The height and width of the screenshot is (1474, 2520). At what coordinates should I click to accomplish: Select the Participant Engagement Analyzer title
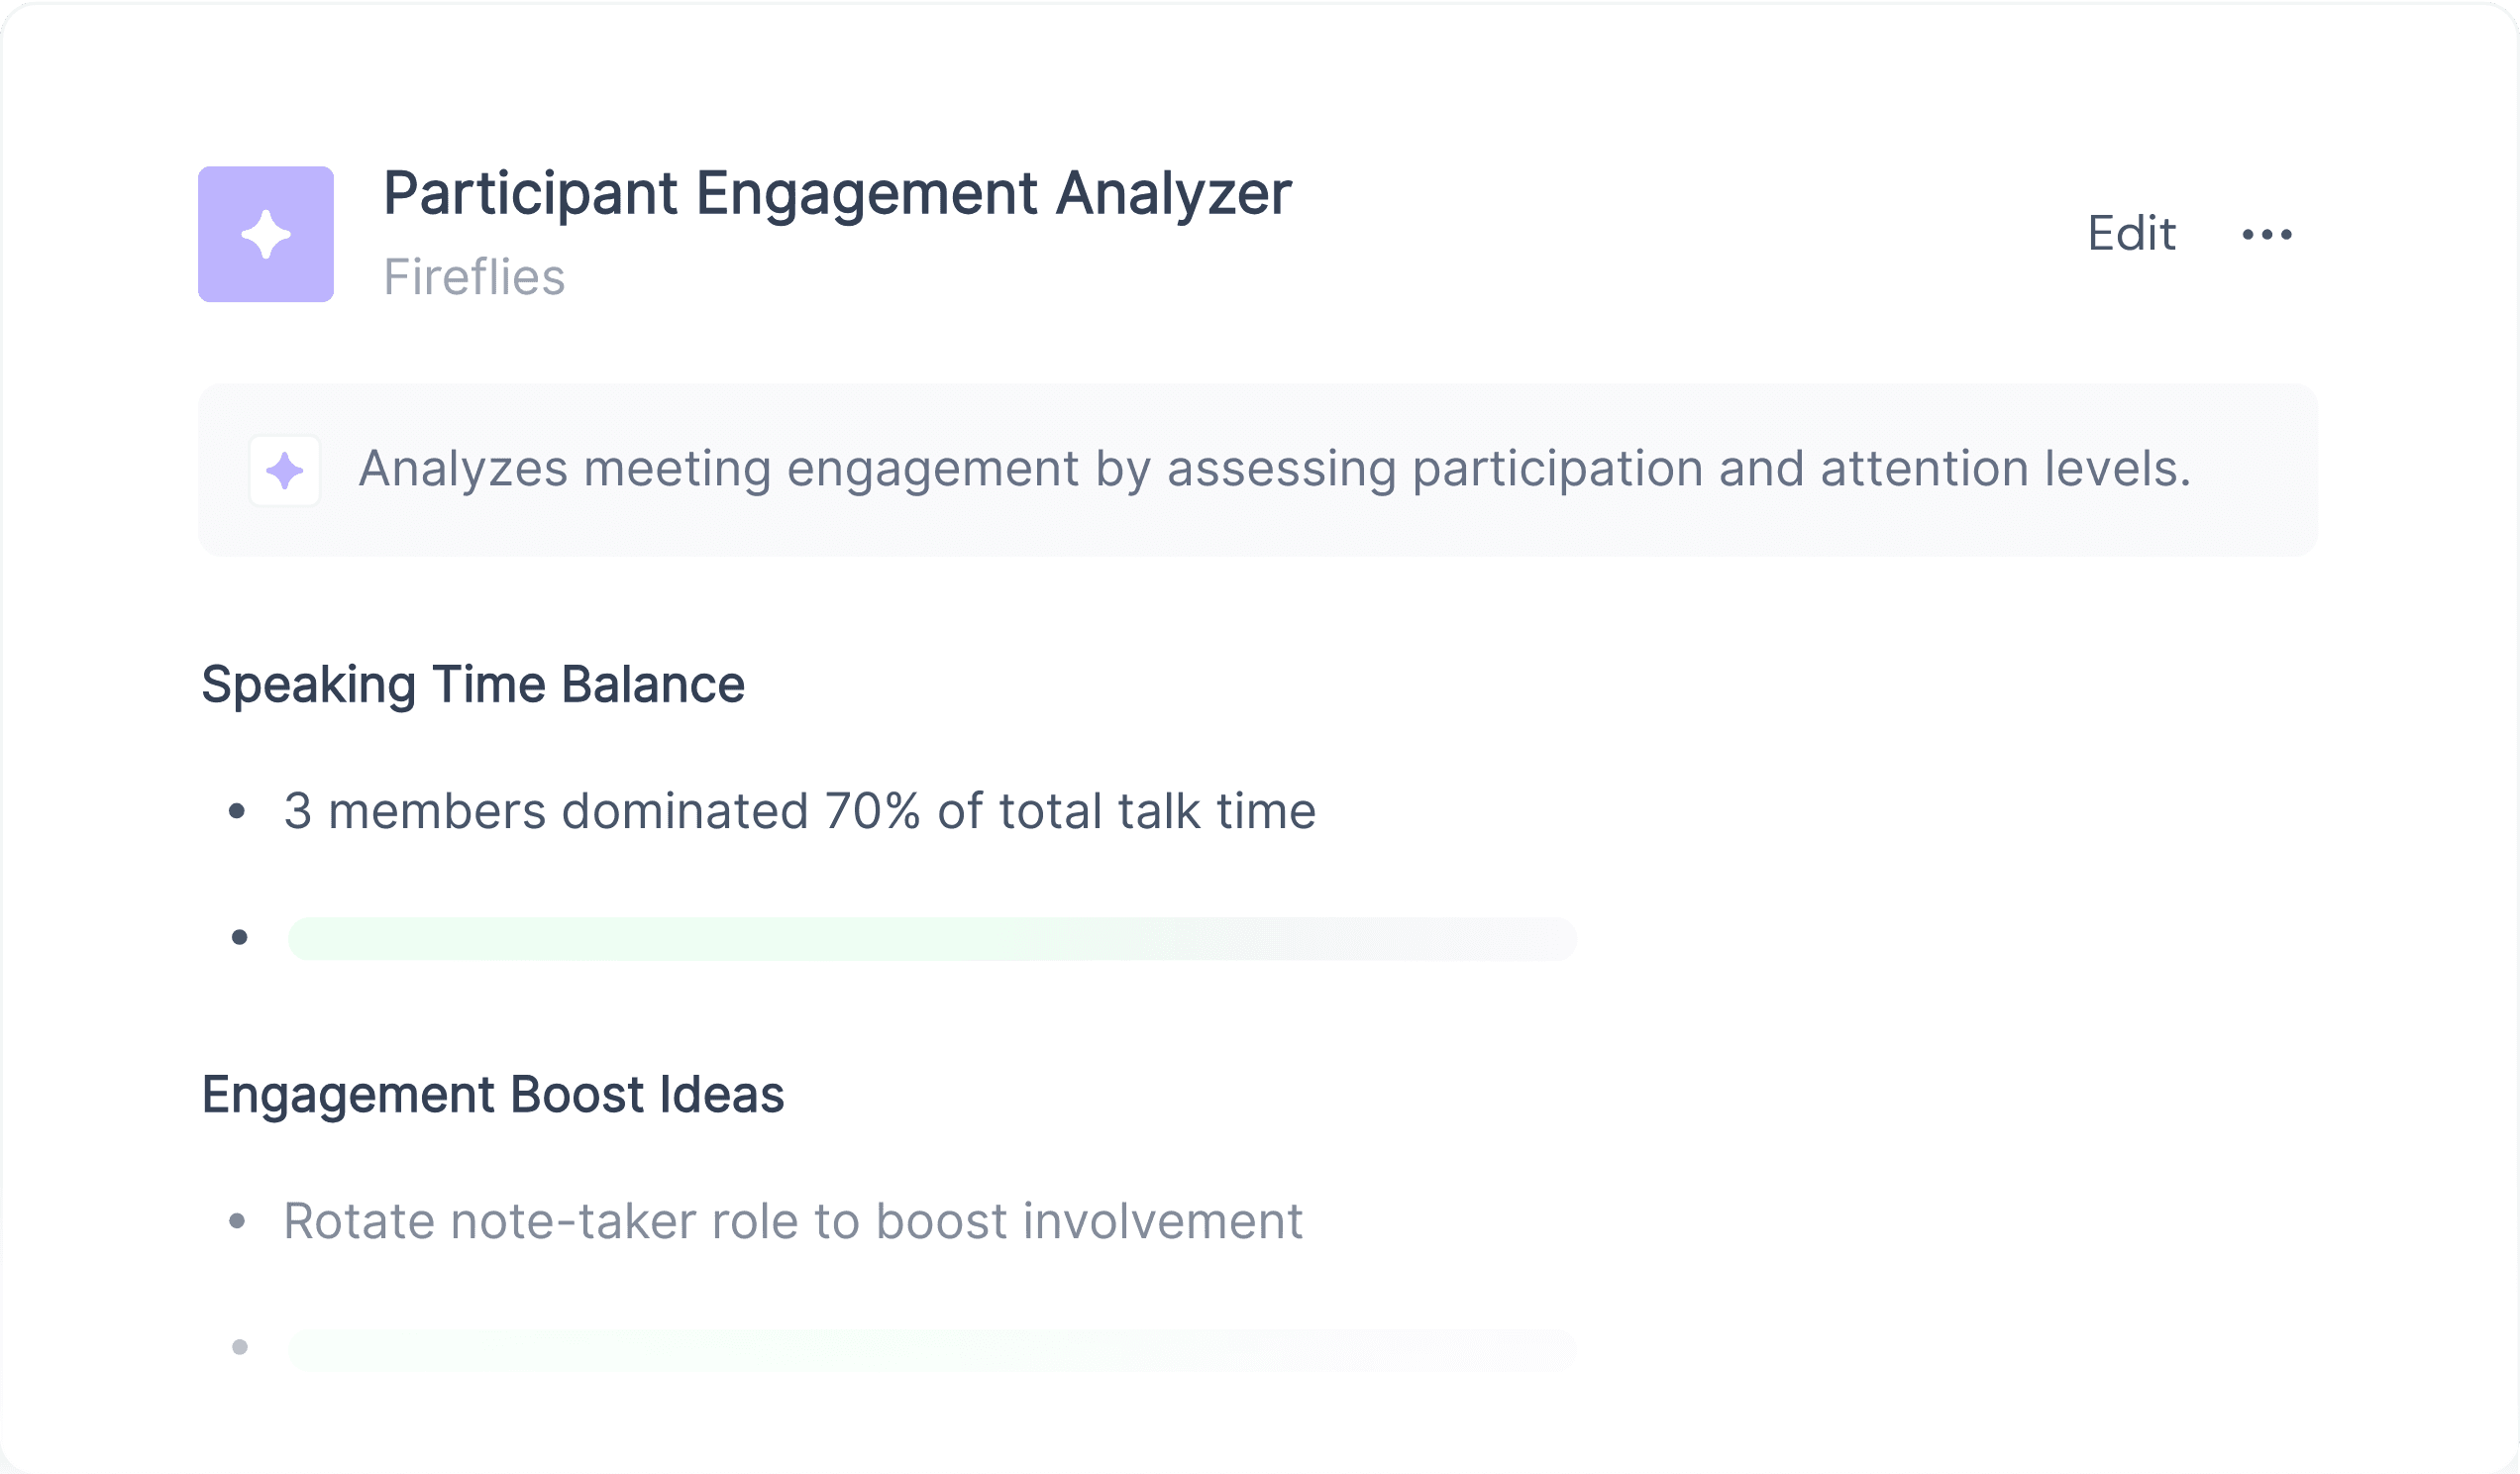click(x=837, y=193)
